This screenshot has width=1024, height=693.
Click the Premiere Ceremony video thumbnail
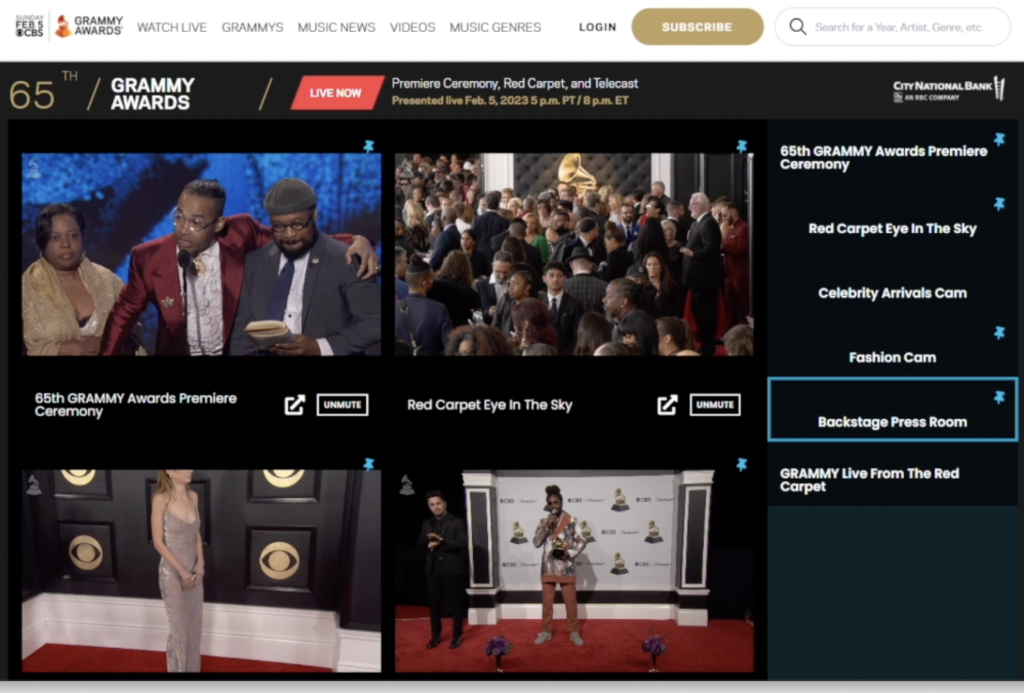(x=202, y=255)
